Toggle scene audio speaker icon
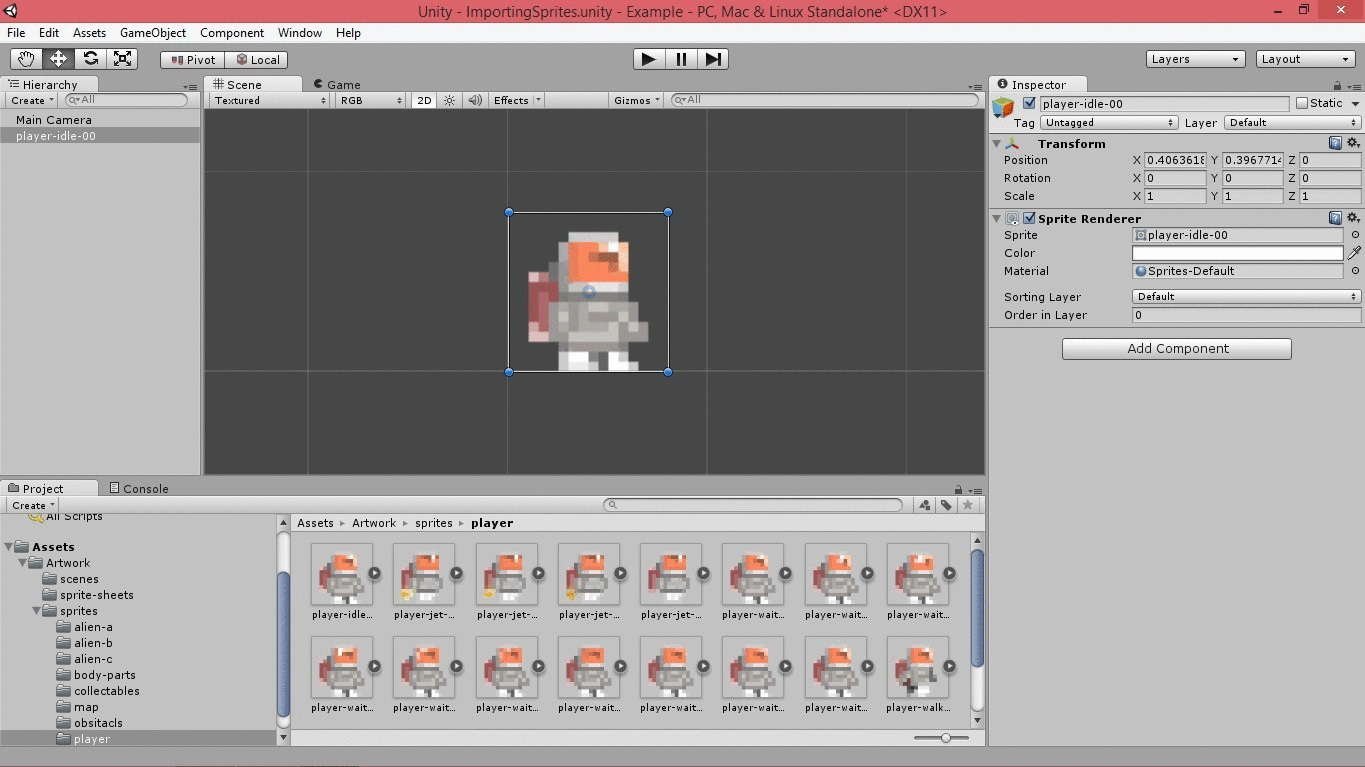Screen dimensions: 1365x767 (x=475, y=100)
